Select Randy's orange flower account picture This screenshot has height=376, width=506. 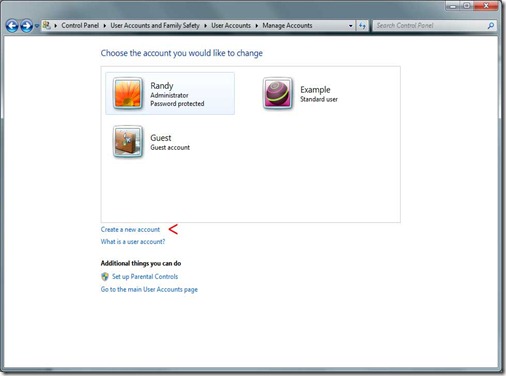pos(128,94)
